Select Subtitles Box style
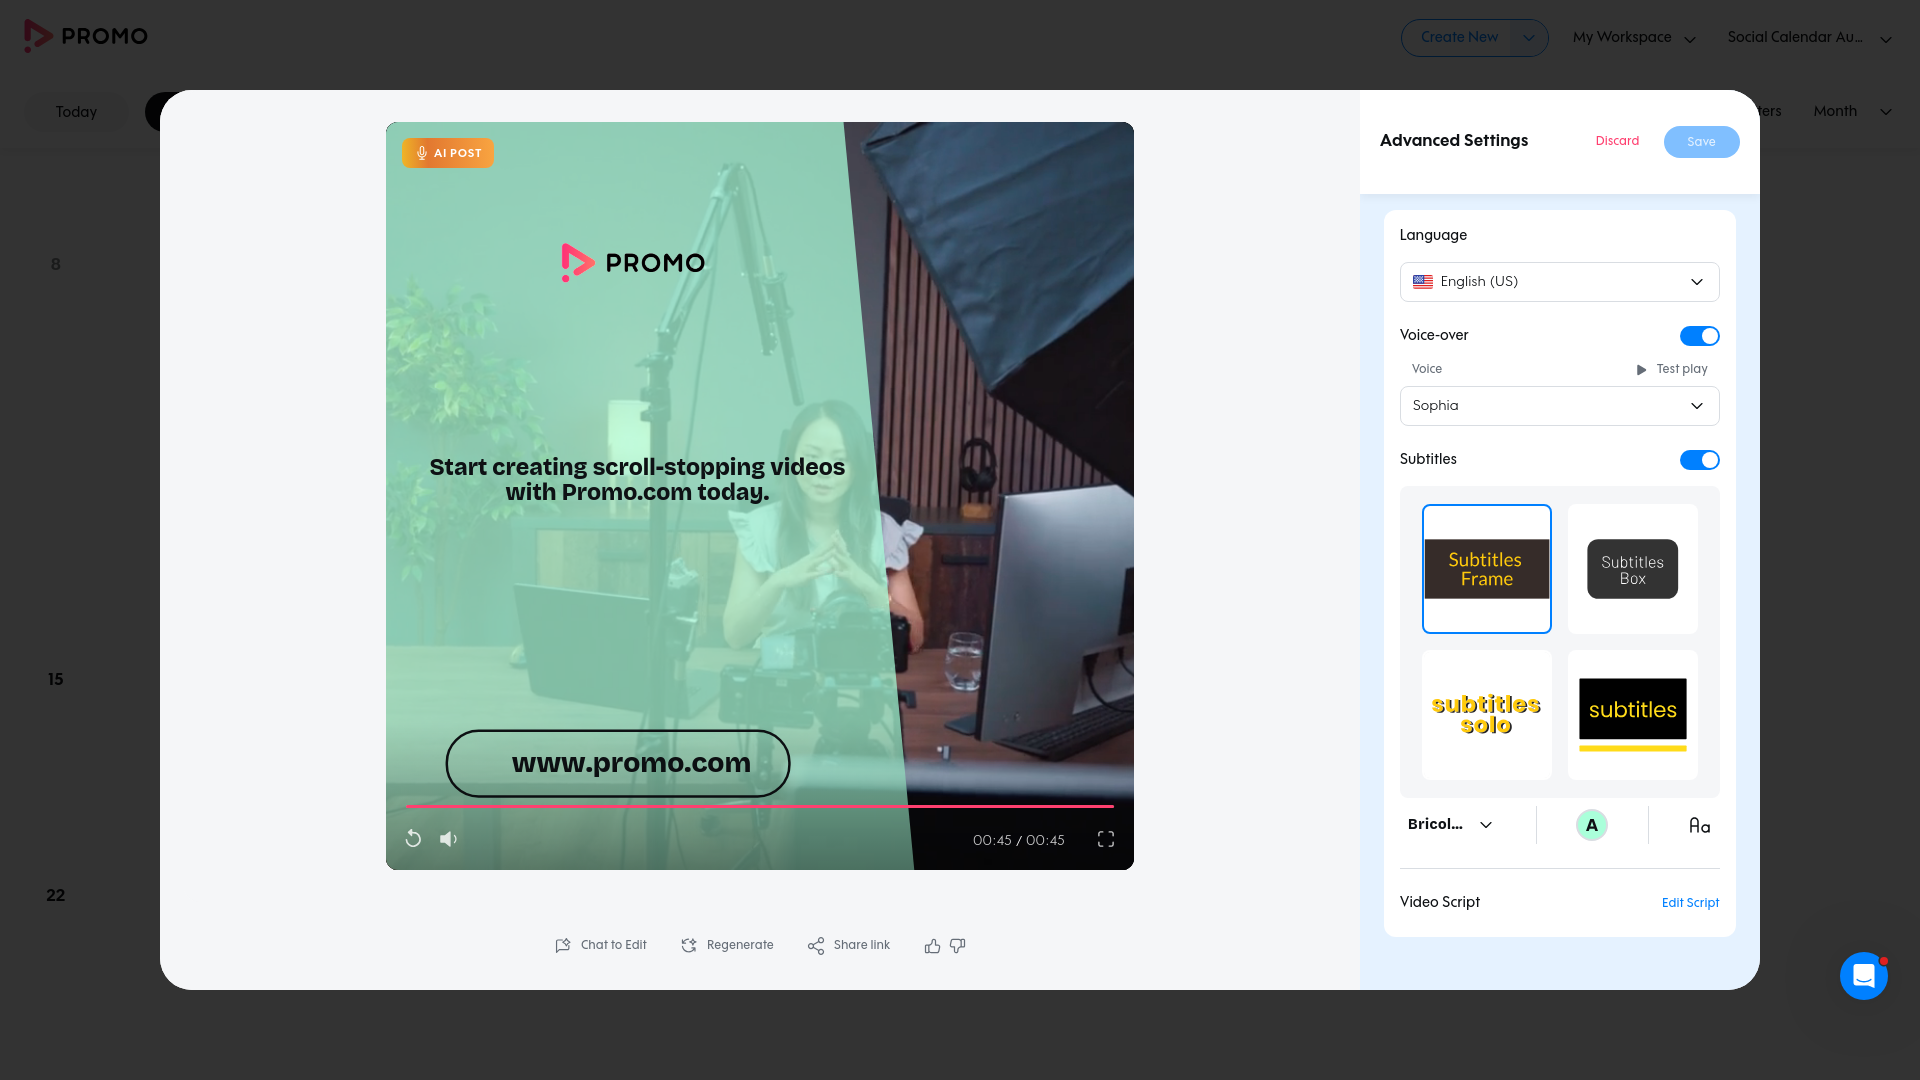This screenshot has width=1920, height=1080. [x=1633, y=569]
